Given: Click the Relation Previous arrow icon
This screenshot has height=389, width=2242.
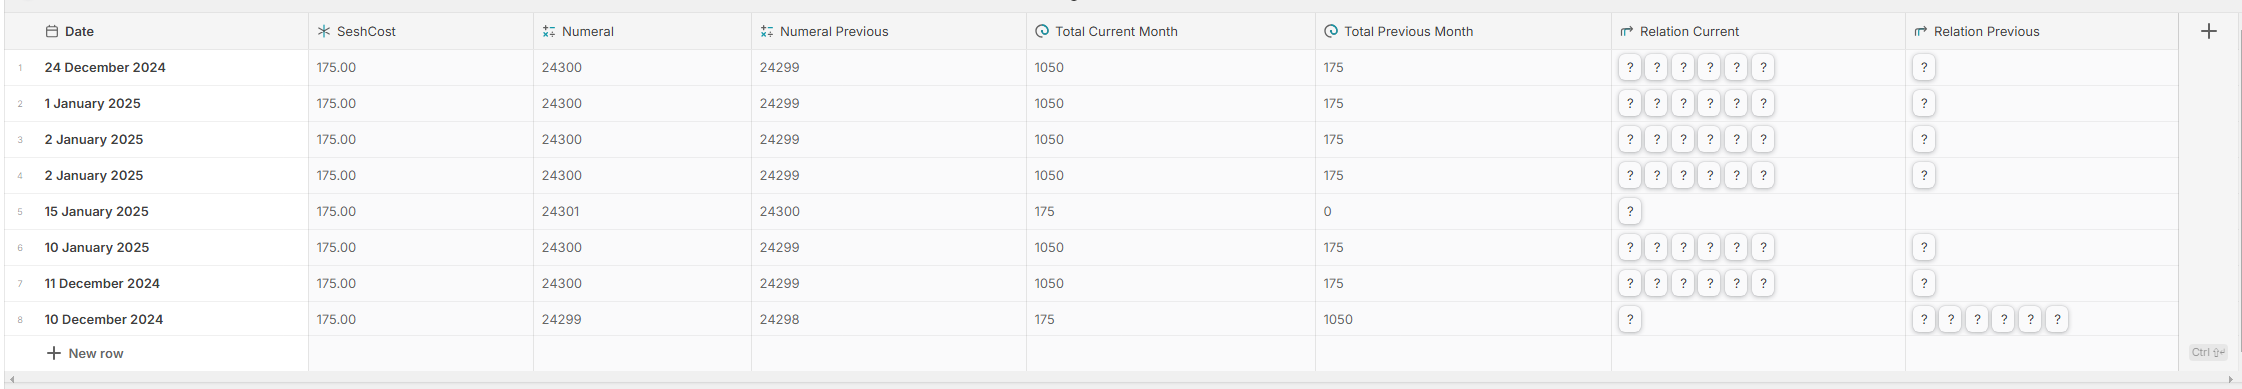Looking at the screenshot, I should click(x=1921, y=32).
